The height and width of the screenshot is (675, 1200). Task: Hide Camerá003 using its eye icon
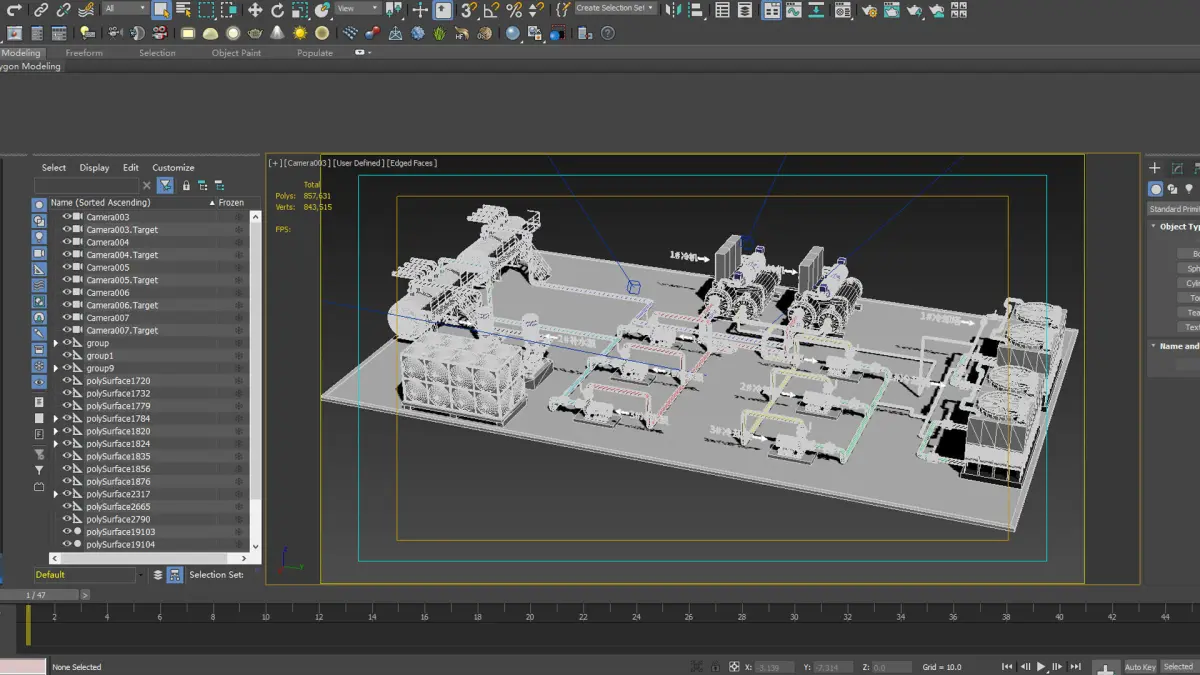click(x=67, y=217)
